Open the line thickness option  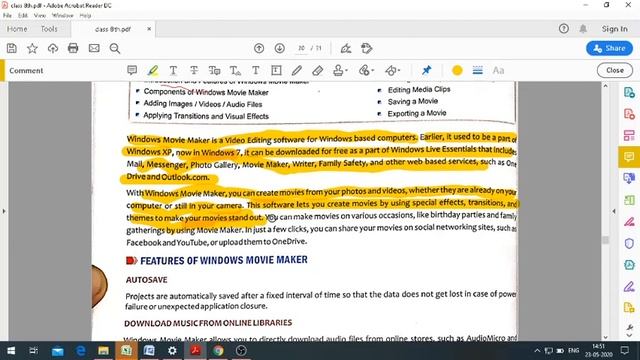pos(478,70)
